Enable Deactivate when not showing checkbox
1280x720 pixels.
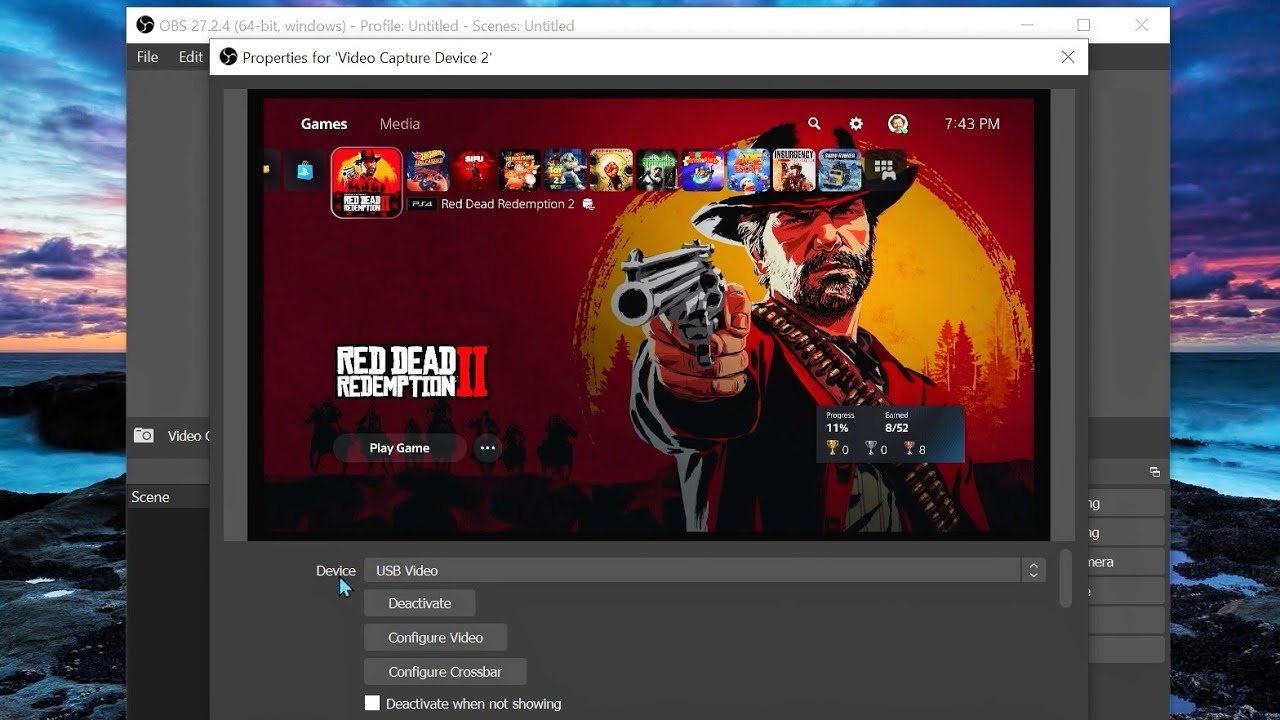[x=372, y=703]
